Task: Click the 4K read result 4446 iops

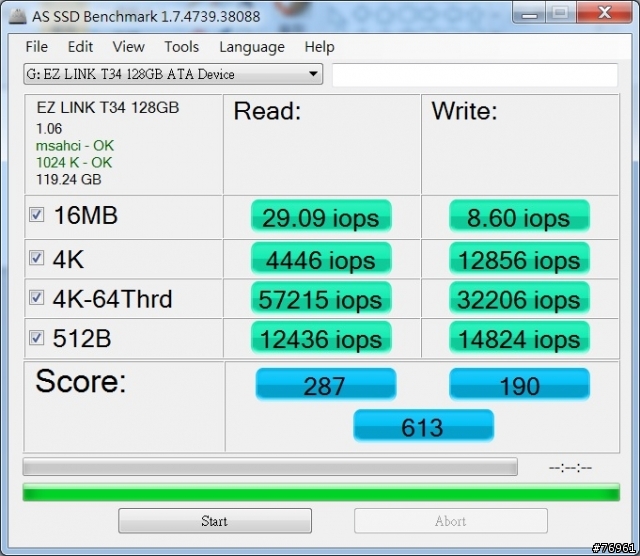Action: [x=321, y=259]
